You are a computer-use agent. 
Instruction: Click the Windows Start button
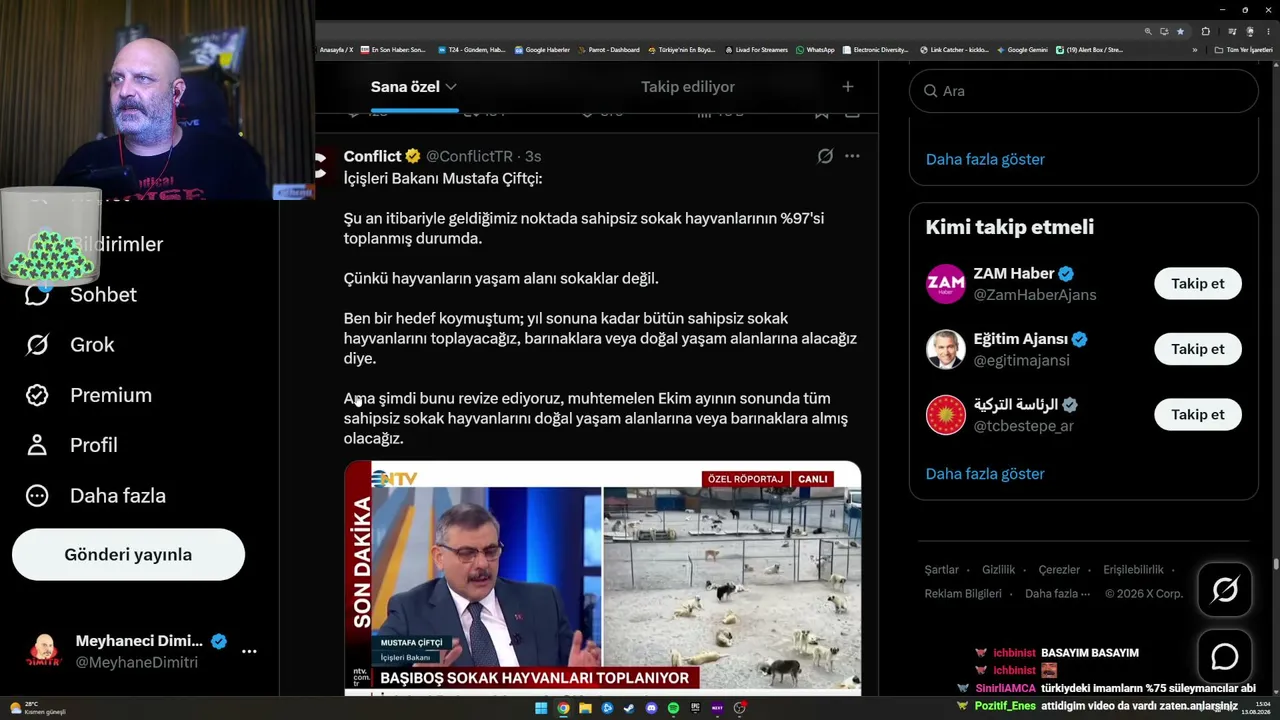tap(541, 708)
